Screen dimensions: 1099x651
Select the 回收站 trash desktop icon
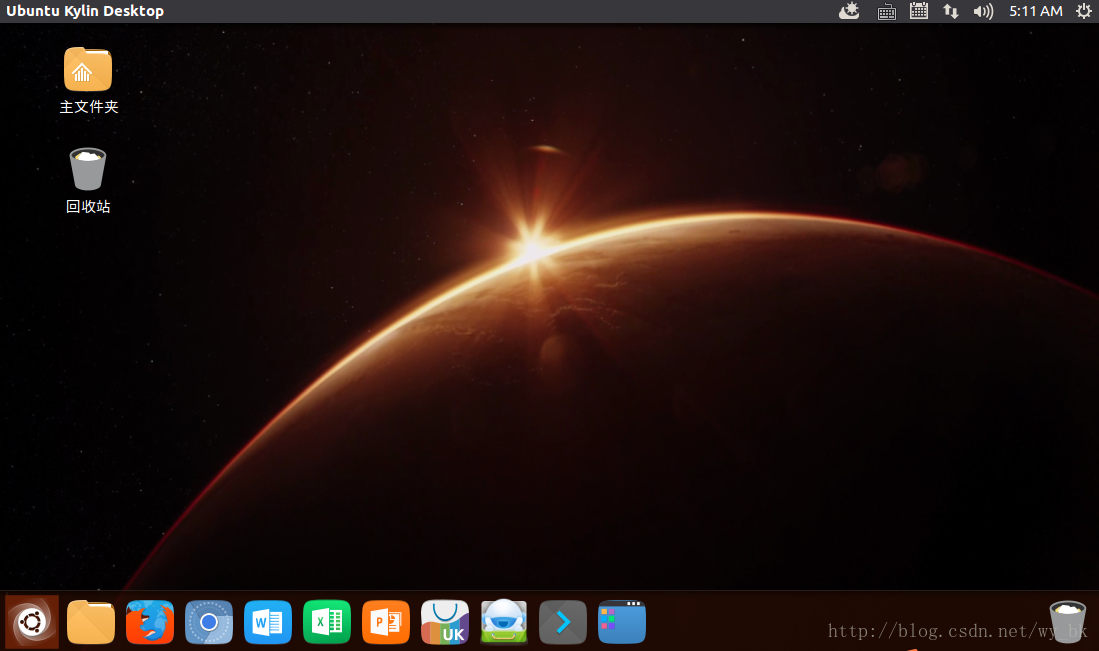point(88,181)
